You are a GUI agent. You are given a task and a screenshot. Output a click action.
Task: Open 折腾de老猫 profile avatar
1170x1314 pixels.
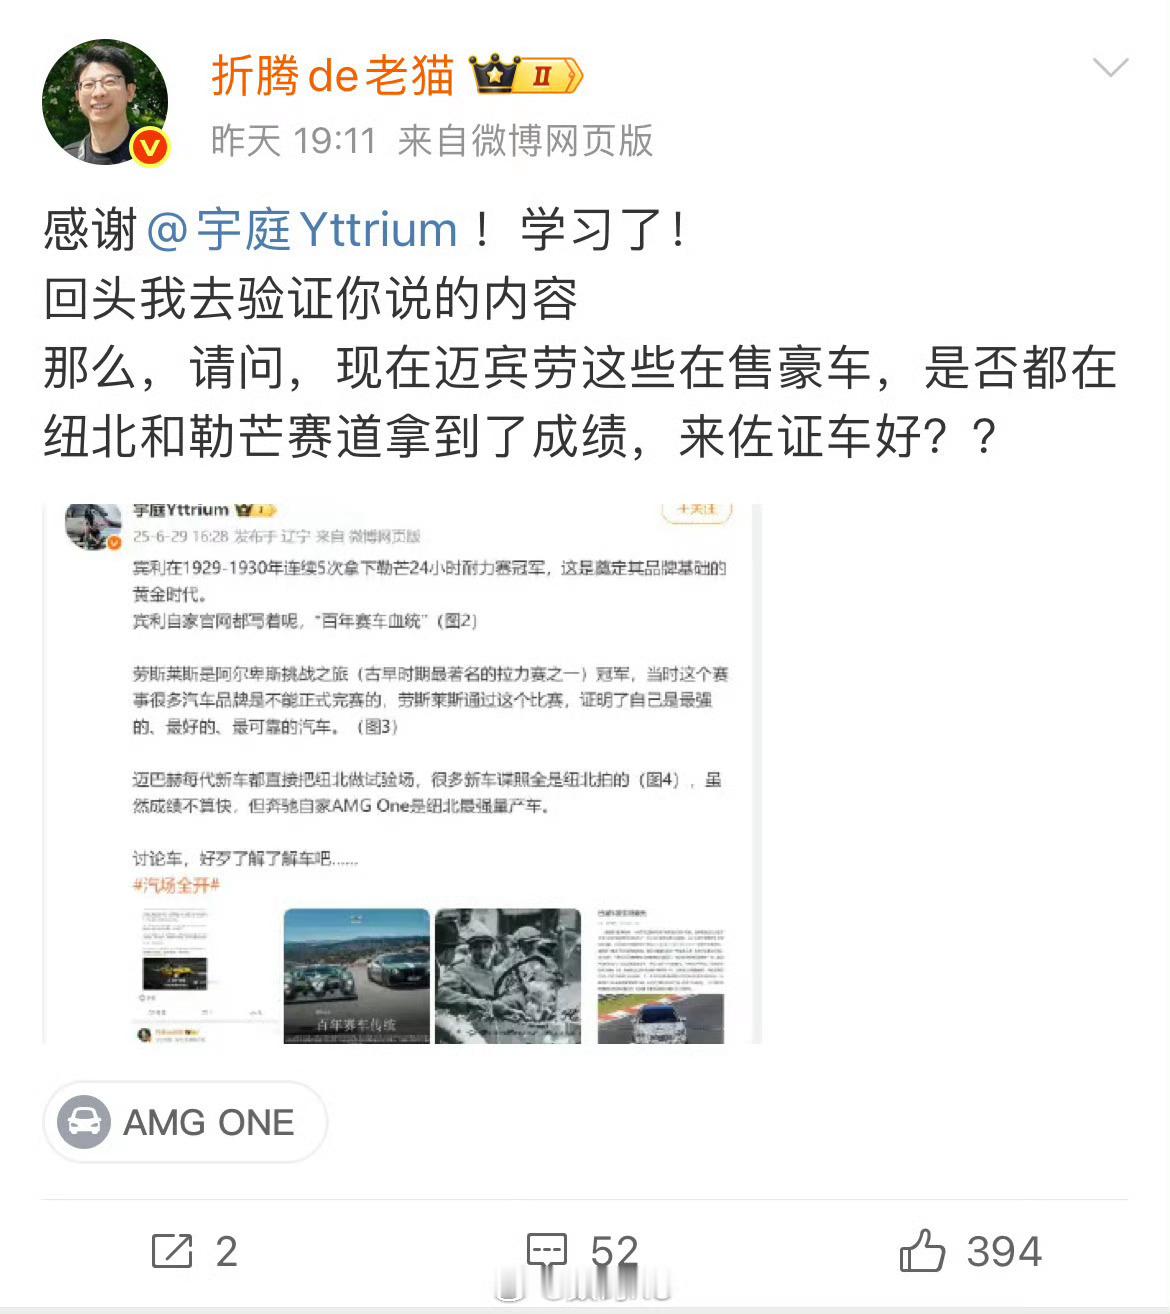(105, 101)
